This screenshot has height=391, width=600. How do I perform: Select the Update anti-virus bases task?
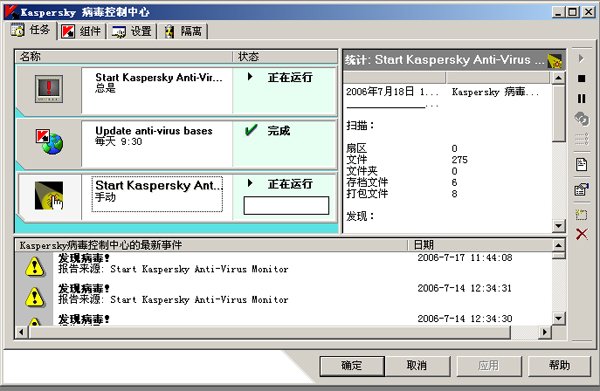[176, 144]
